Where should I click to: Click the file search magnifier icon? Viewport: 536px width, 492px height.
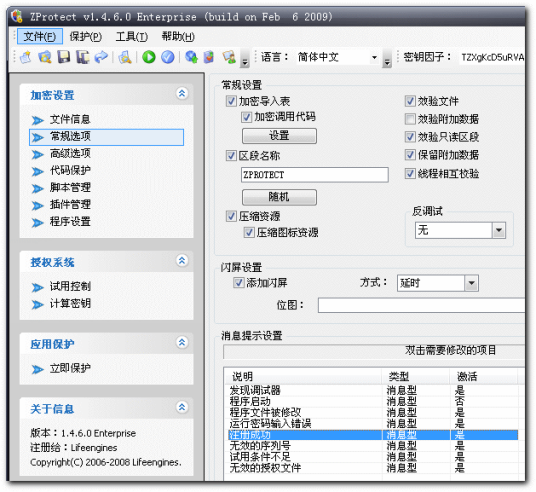125,57
